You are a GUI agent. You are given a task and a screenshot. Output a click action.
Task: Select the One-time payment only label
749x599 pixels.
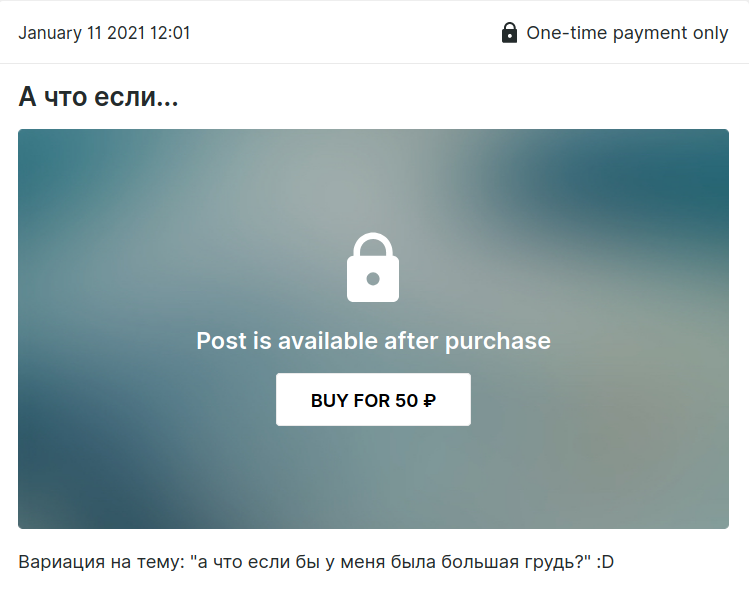pyautogui.click(x=627, y=33)
